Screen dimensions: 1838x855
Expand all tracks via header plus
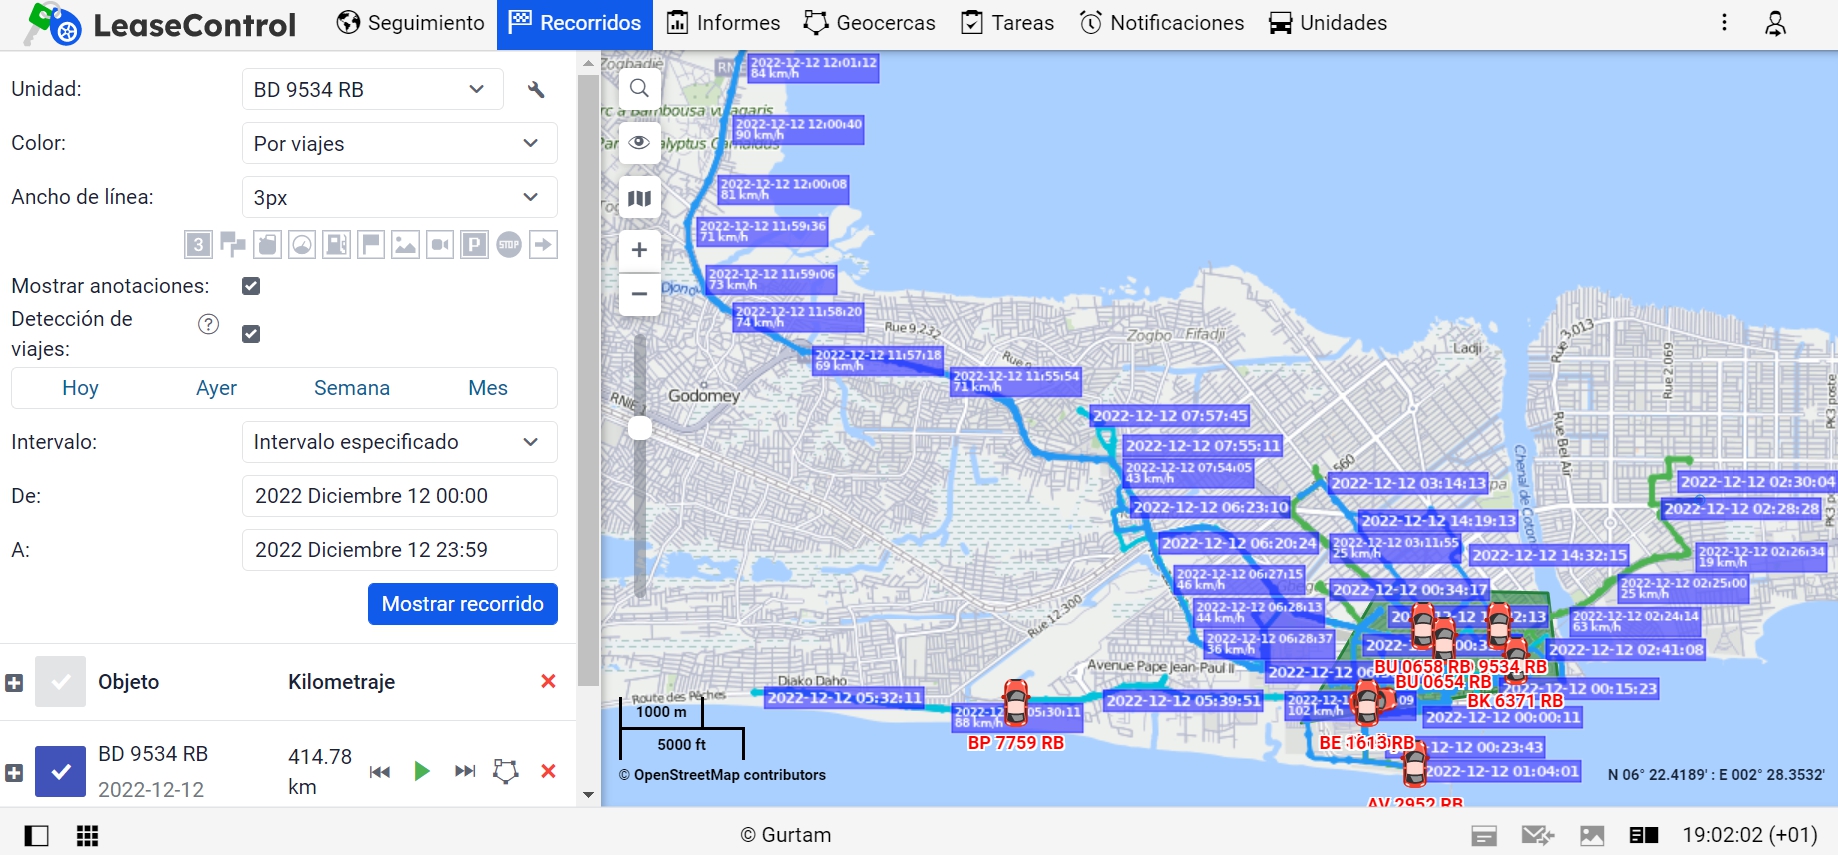click(x=14, y=683)
